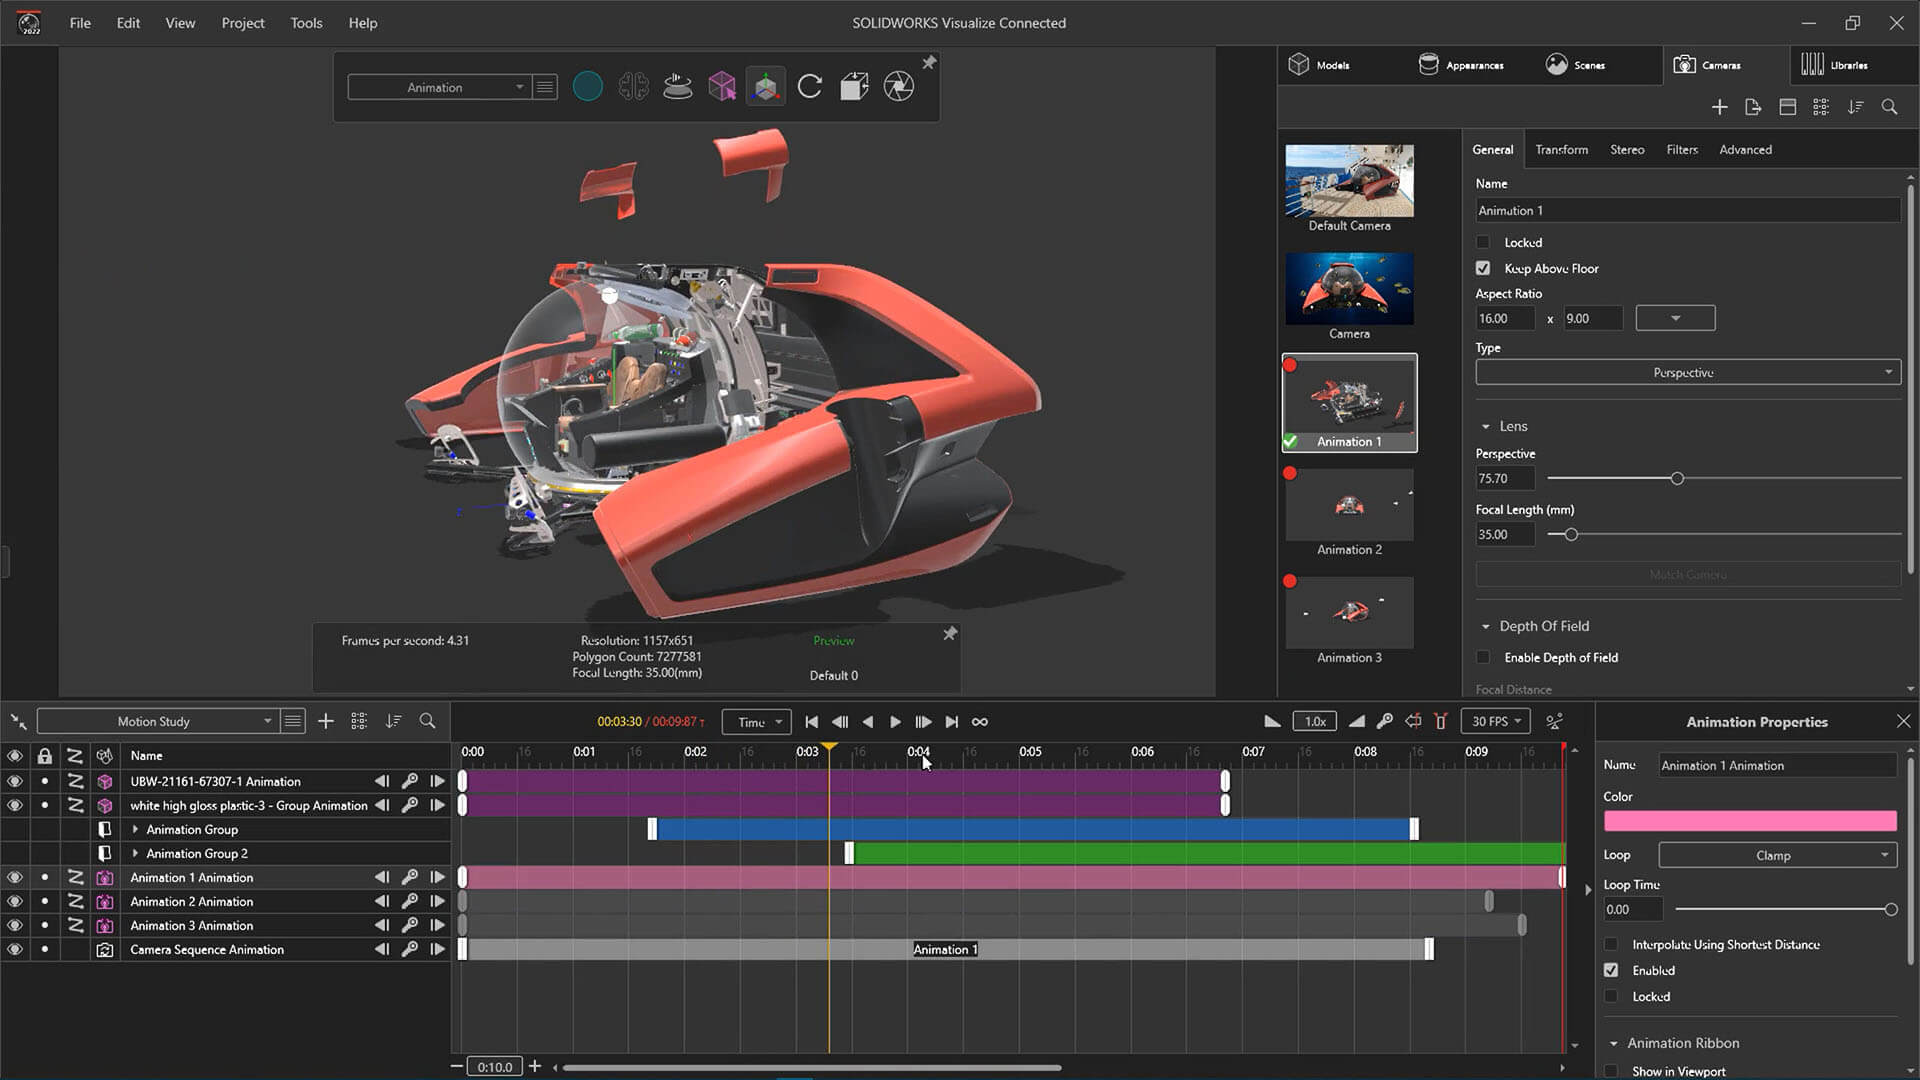Click the camera Name input field
Screen dimensions: 1920x1080
1688,210
